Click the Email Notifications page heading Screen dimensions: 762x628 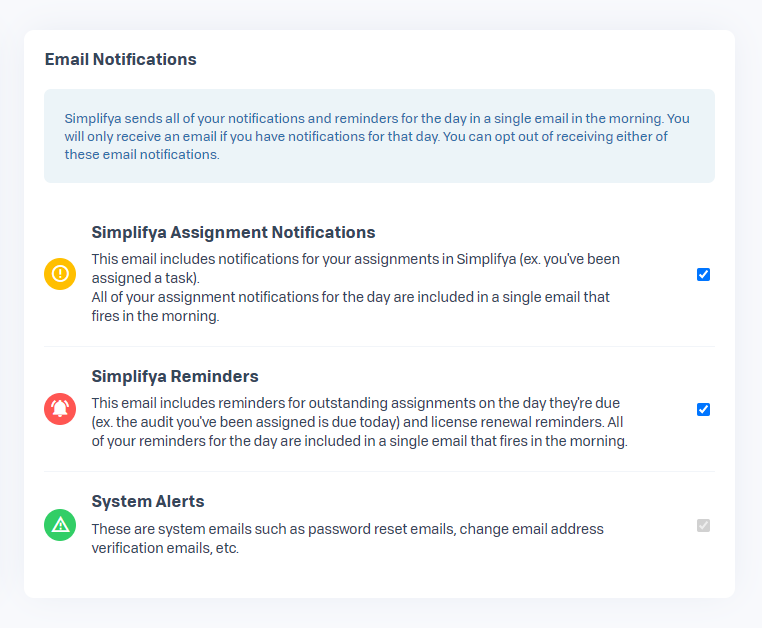121,59
